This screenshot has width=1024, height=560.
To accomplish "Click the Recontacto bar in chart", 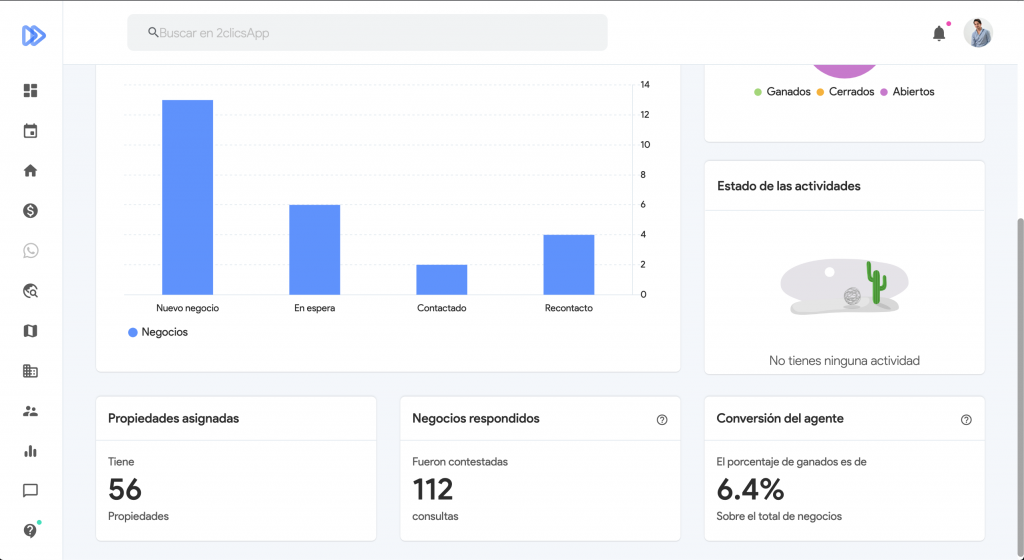I will pos(569,265).
